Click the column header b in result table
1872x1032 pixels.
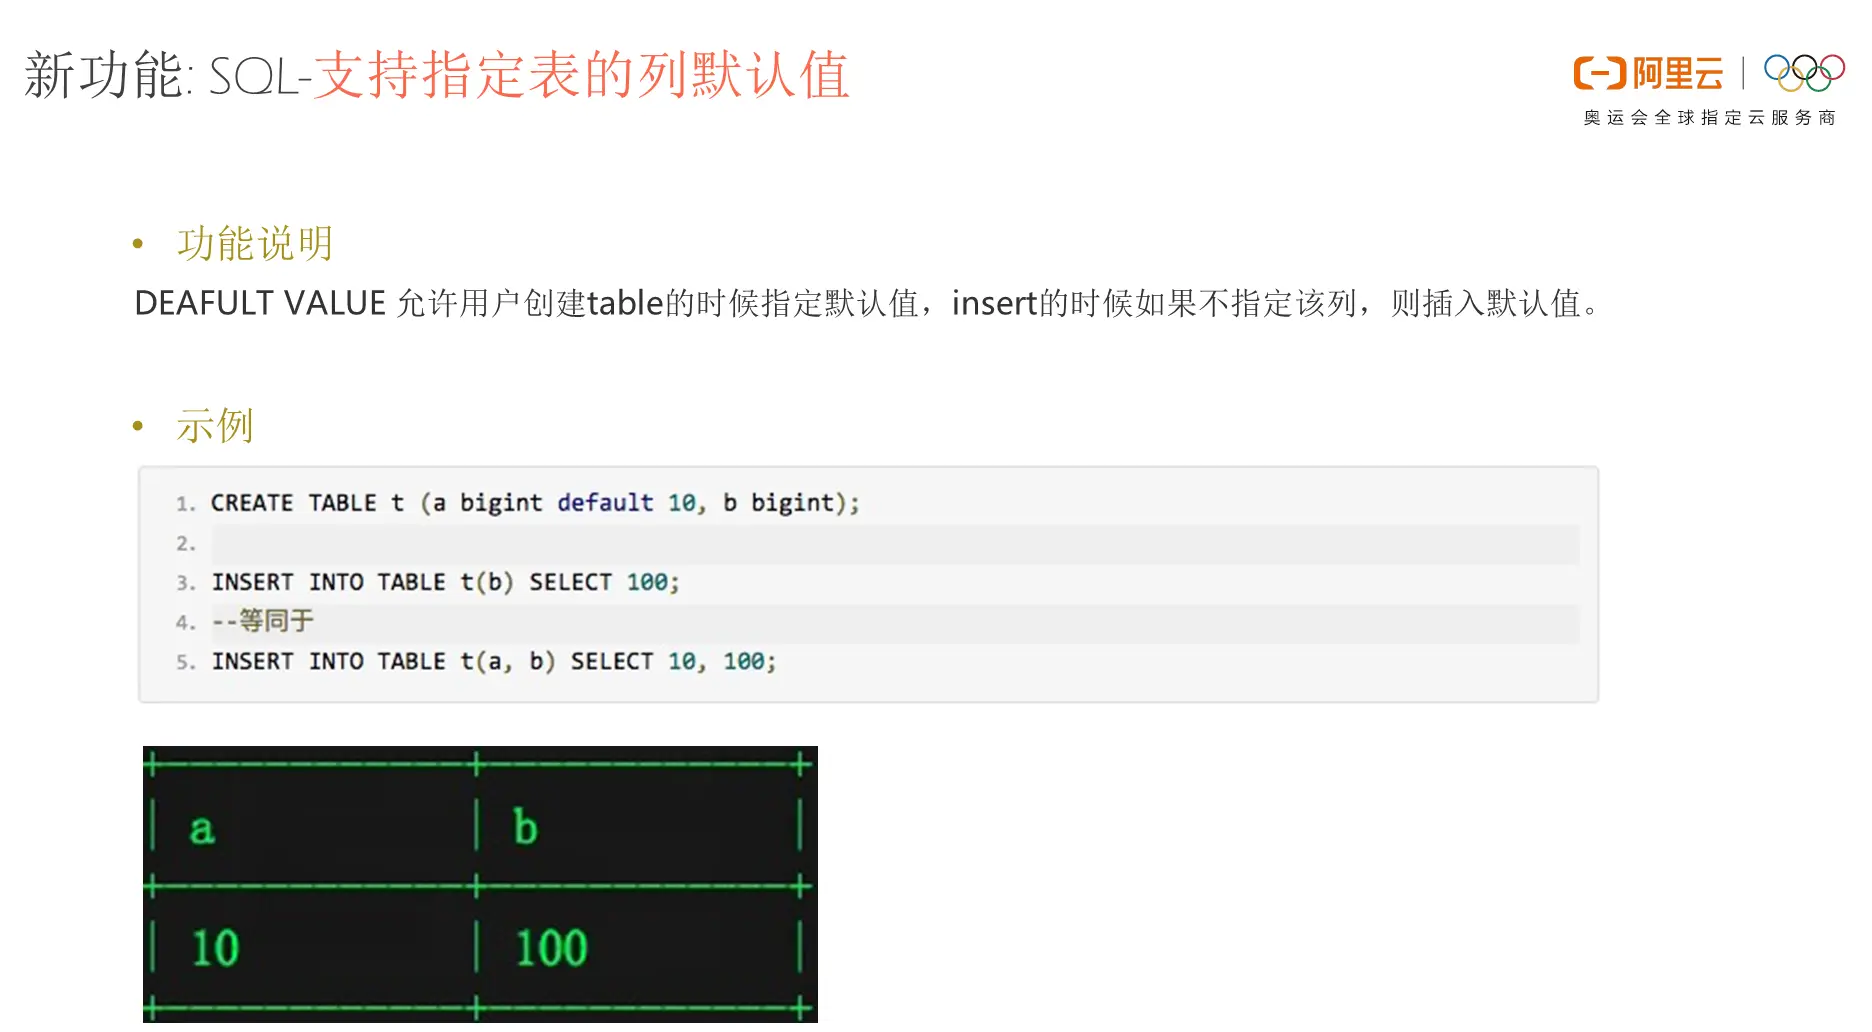pyautogui.click(x=525, y=827)
